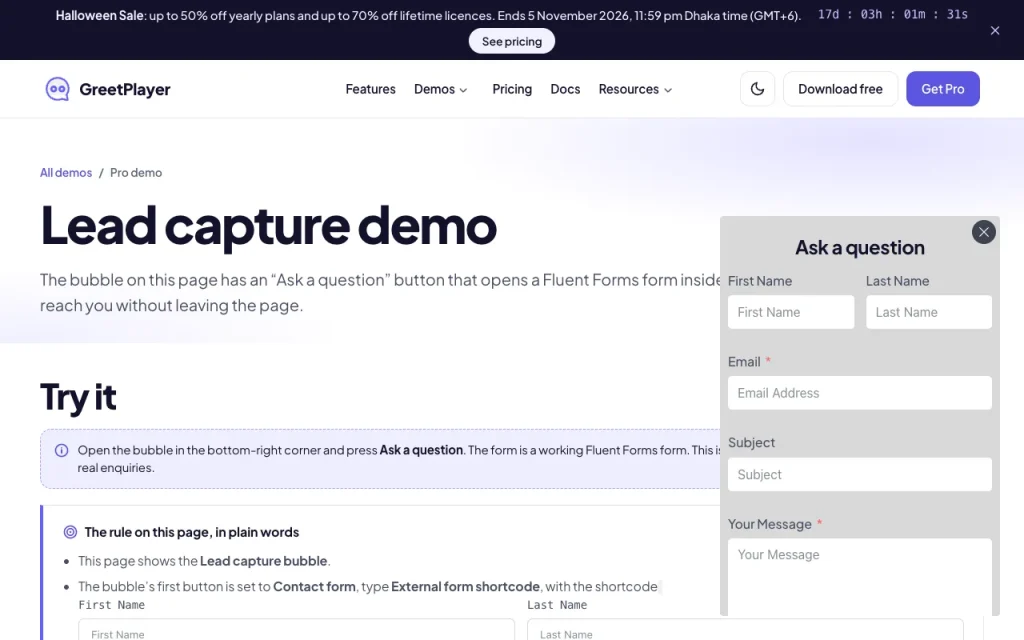Click the See pricing button
The image size is (1024, 640).
tap(512, 41)
